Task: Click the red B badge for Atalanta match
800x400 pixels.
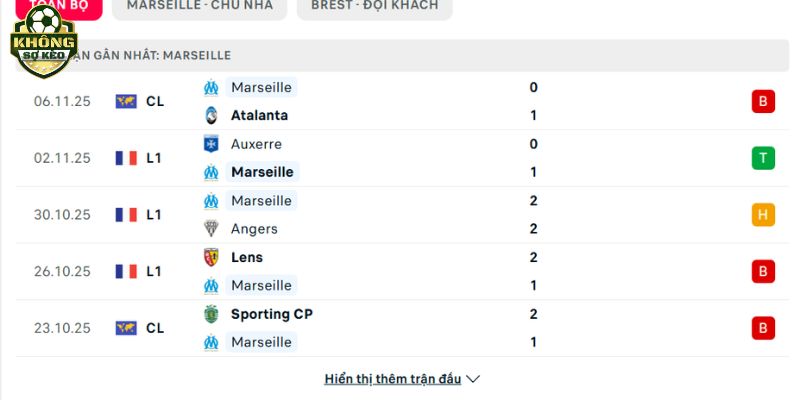Action: (763, 101)
